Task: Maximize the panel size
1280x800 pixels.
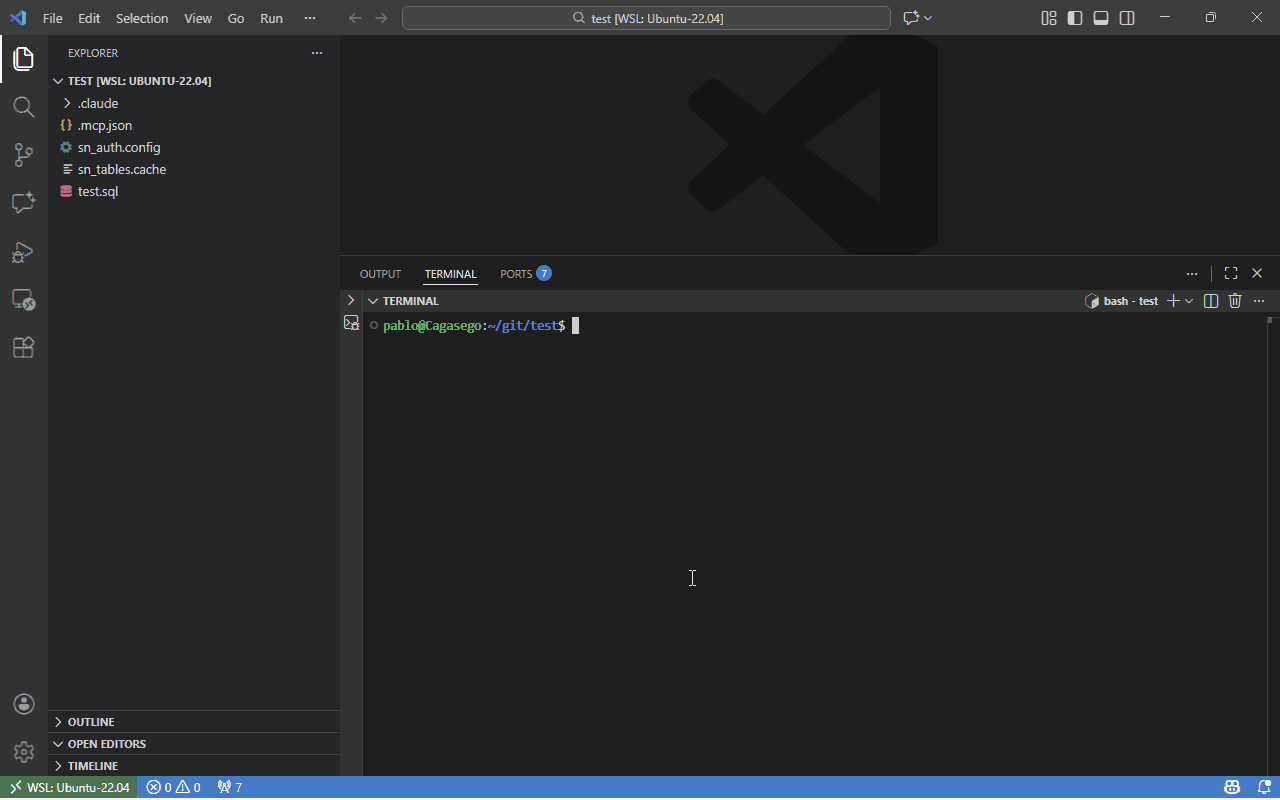Action: 1231,273
